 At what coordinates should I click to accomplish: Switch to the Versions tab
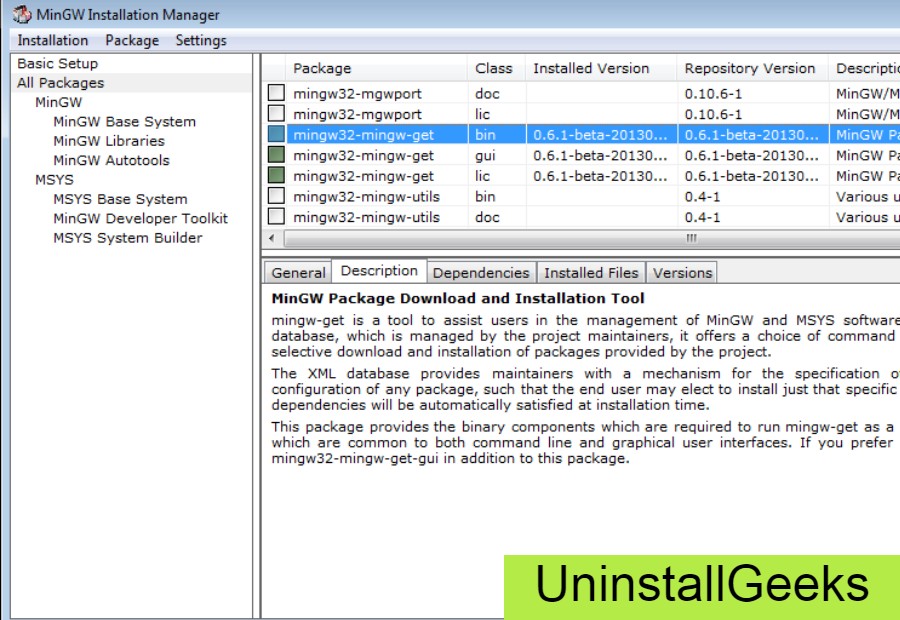point(682,273)
